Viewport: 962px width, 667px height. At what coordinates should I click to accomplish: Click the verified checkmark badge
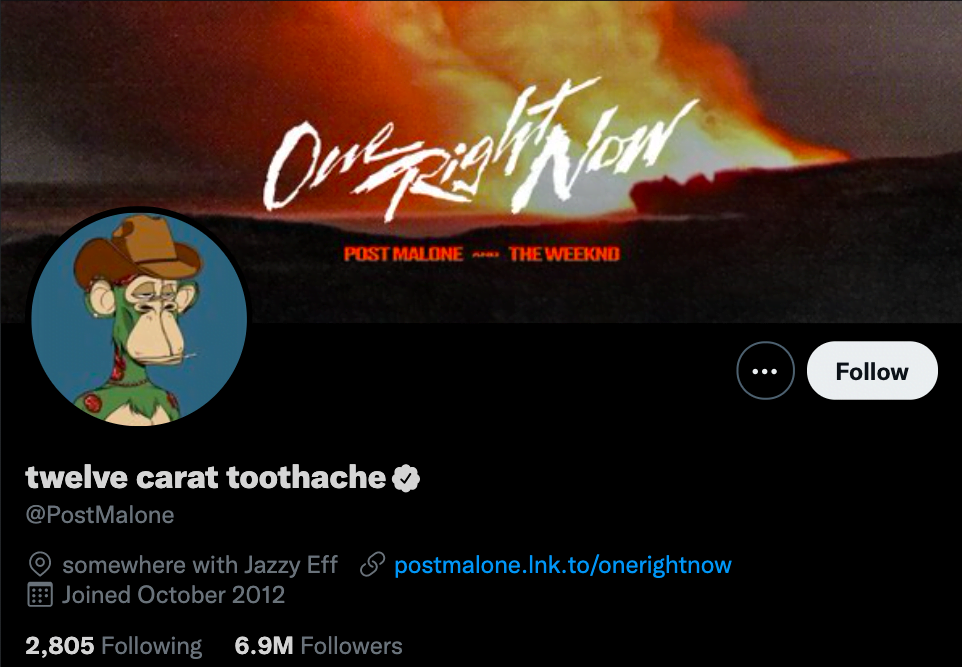point(405,478)
